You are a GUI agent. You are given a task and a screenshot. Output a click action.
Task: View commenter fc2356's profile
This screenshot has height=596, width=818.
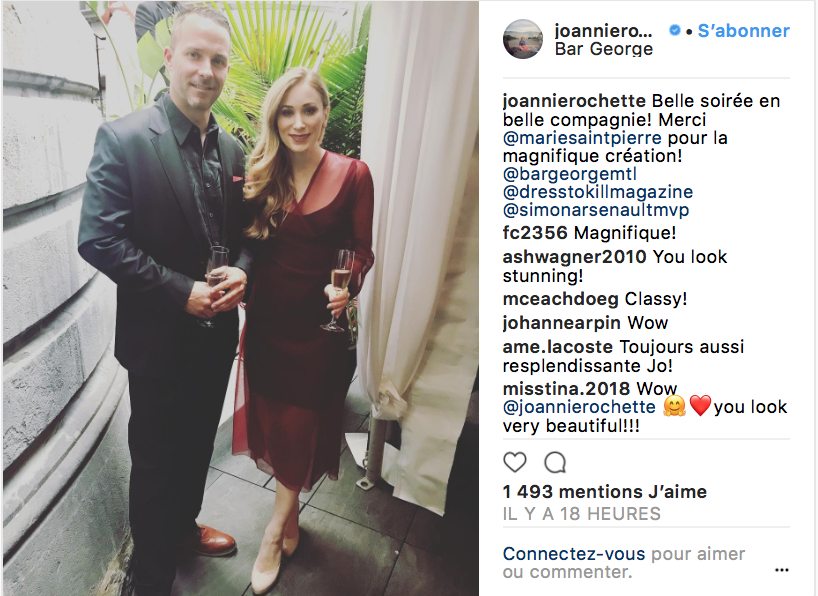tap(535, 233)
